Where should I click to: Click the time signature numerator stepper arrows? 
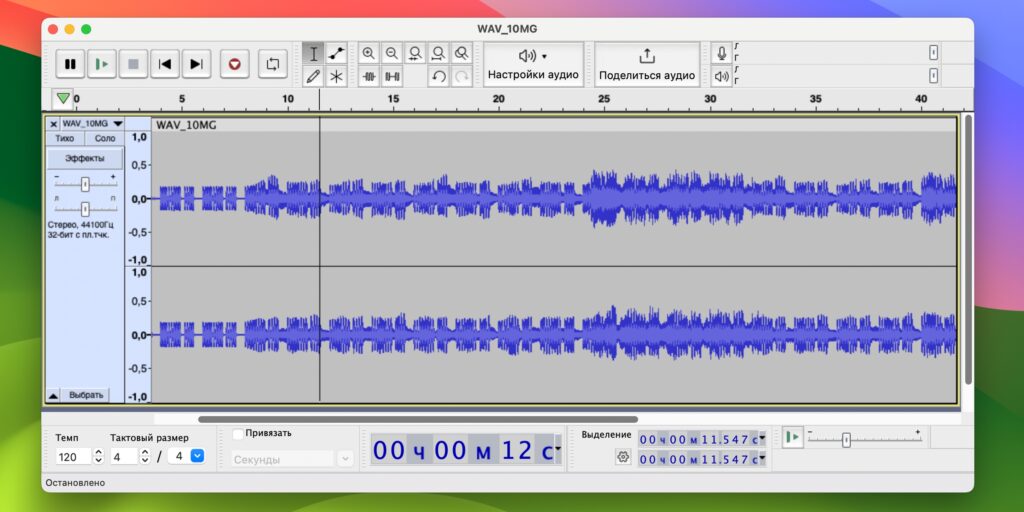pos(145,456)
